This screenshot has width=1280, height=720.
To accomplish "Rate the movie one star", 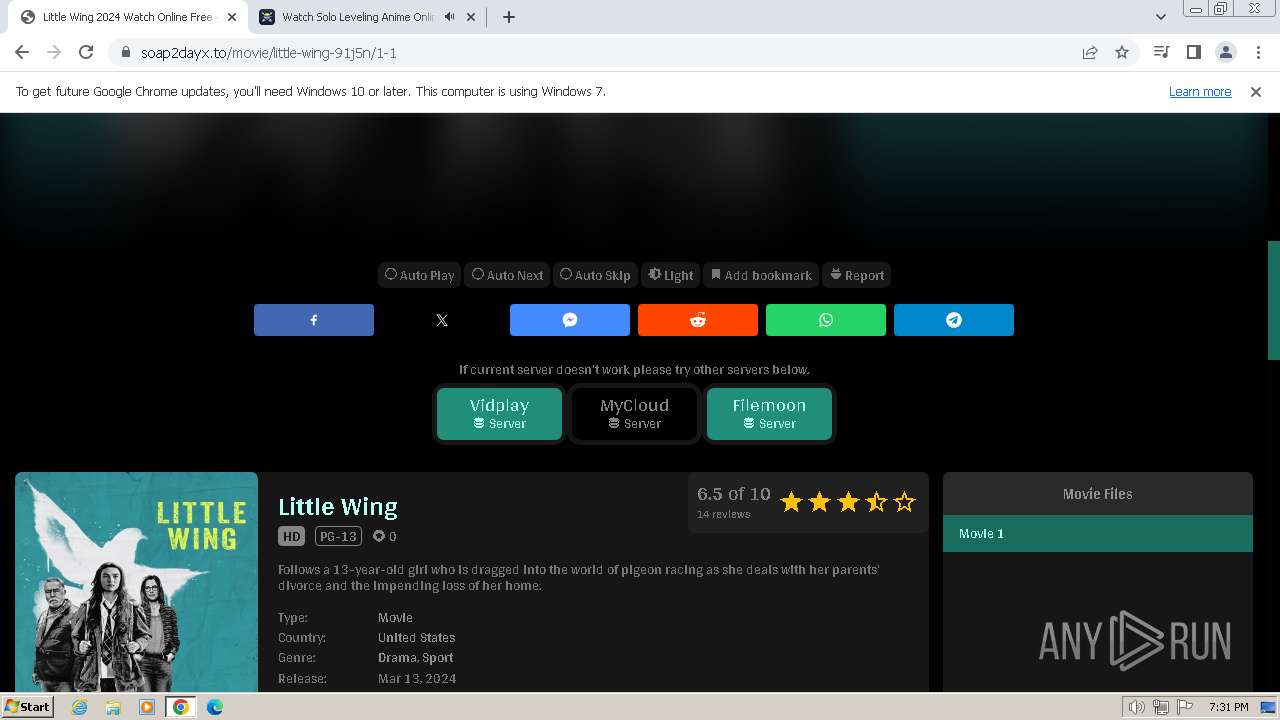I will point(791,502).
